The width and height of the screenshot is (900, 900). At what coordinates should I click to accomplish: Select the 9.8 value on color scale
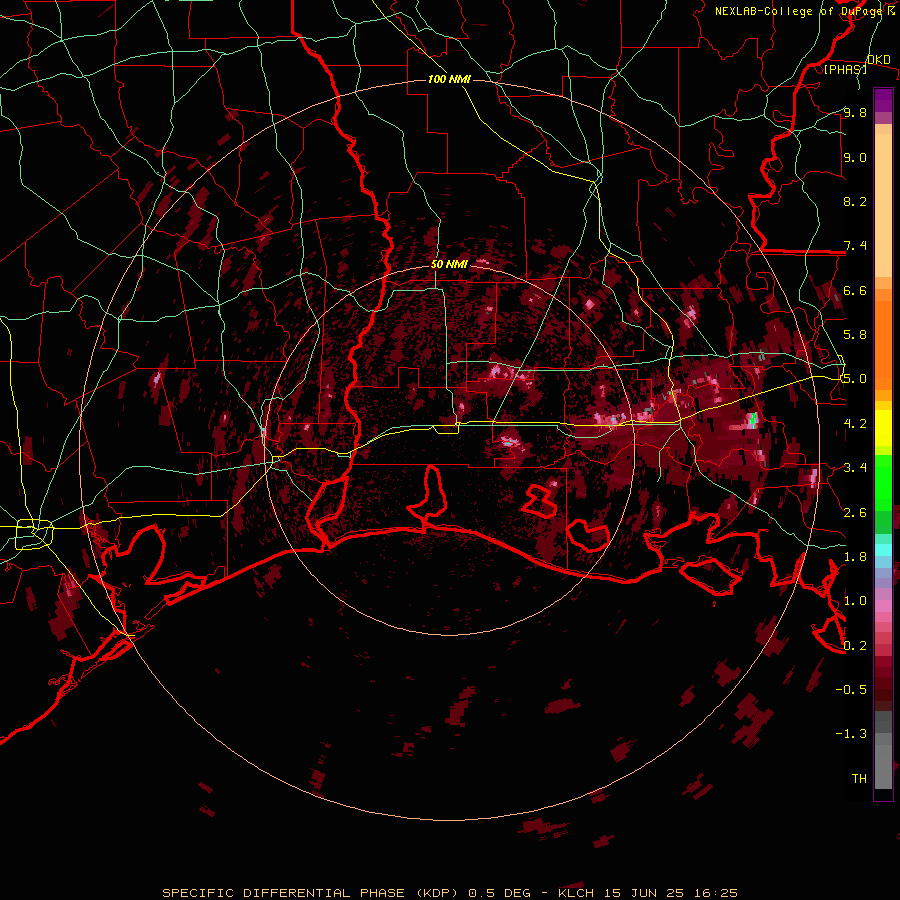855,112
